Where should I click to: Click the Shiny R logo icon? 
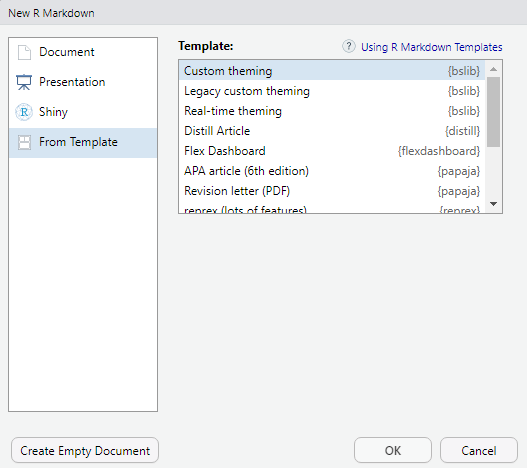click(x=24, y=112)
